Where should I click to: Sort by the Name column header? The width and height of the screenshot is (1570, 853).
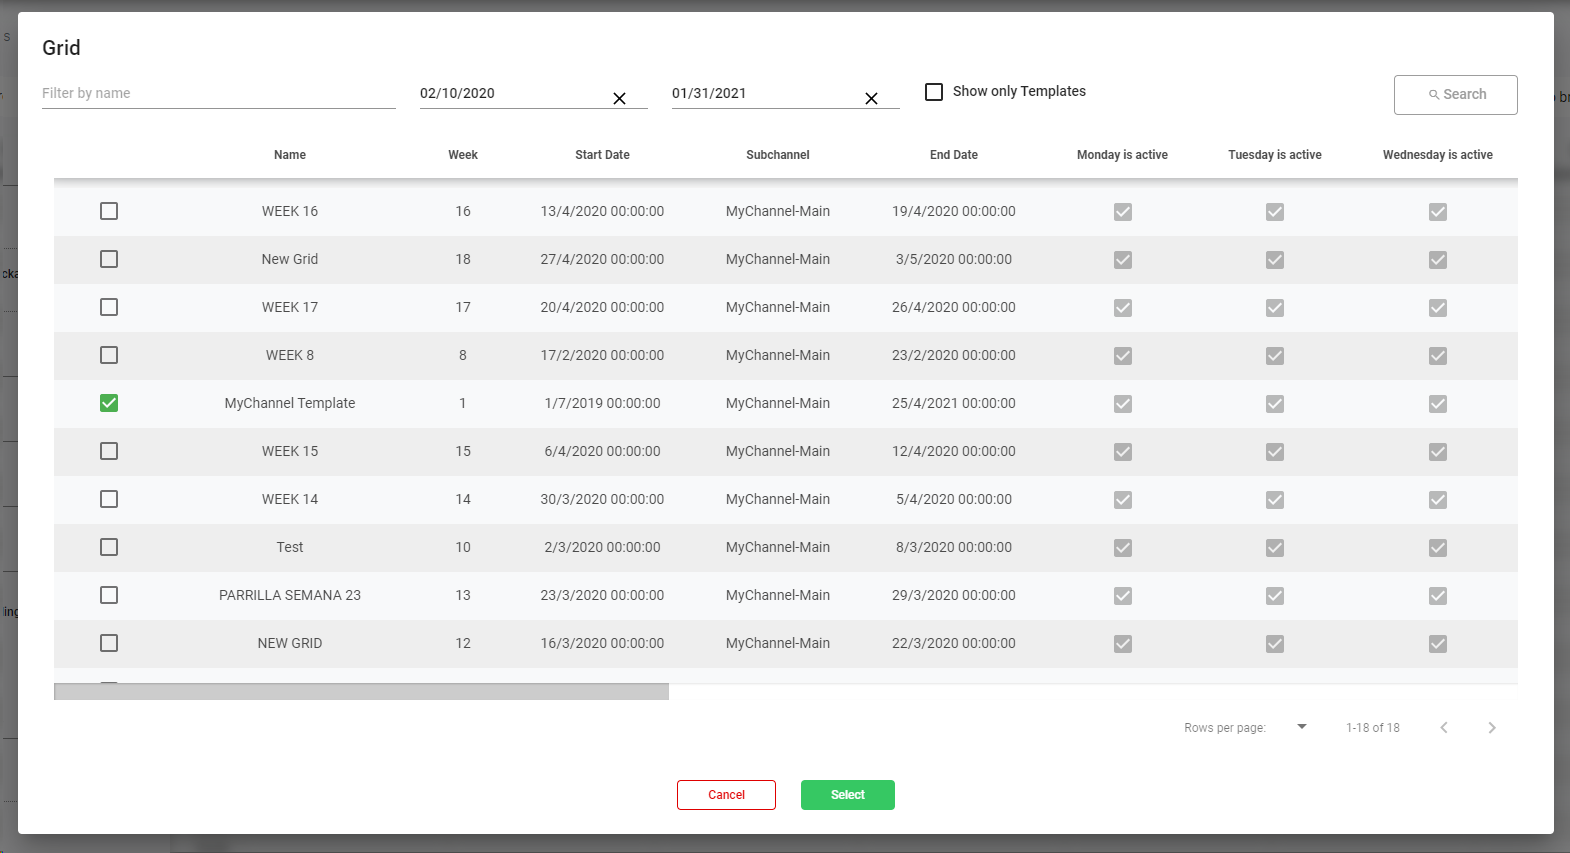click(x=290, y=155)
